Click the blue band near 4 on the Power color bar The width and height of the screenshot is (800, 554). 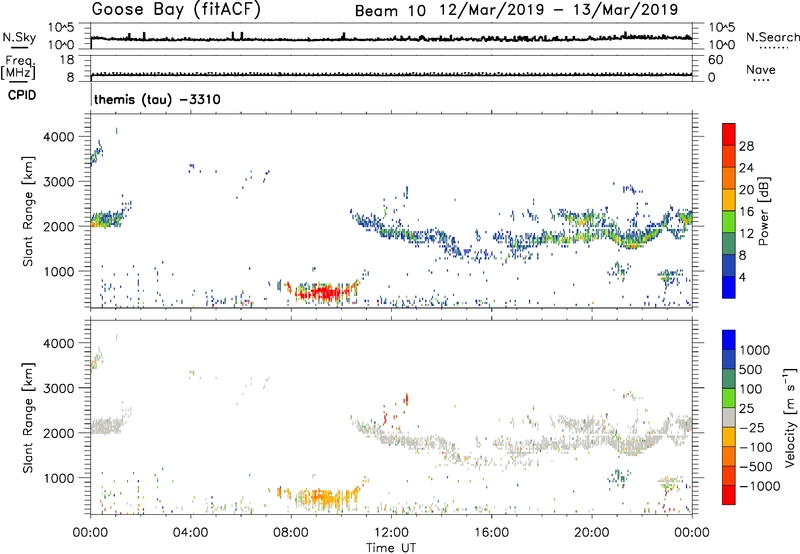[x=729, y=287]
